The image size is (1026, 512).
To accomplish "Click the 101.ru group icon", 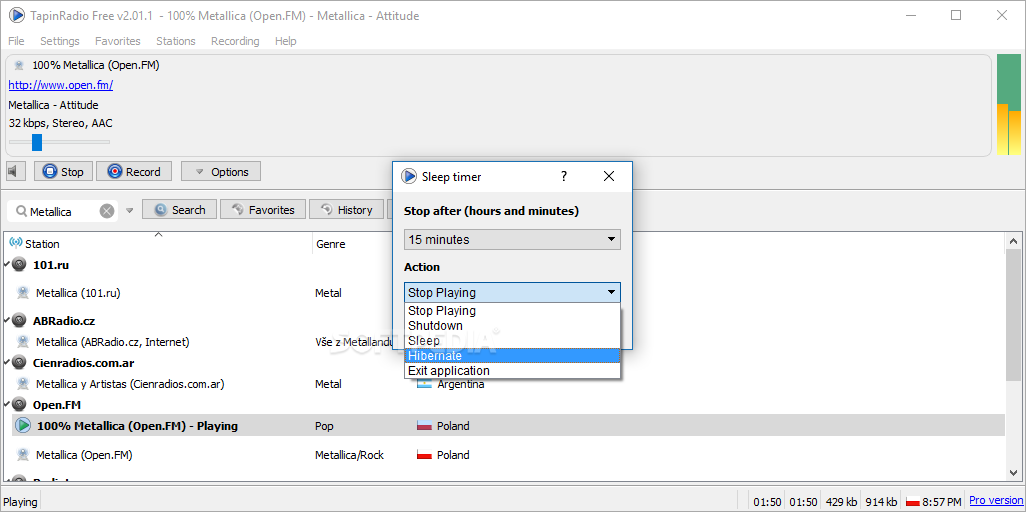I will tap(20, 265).
